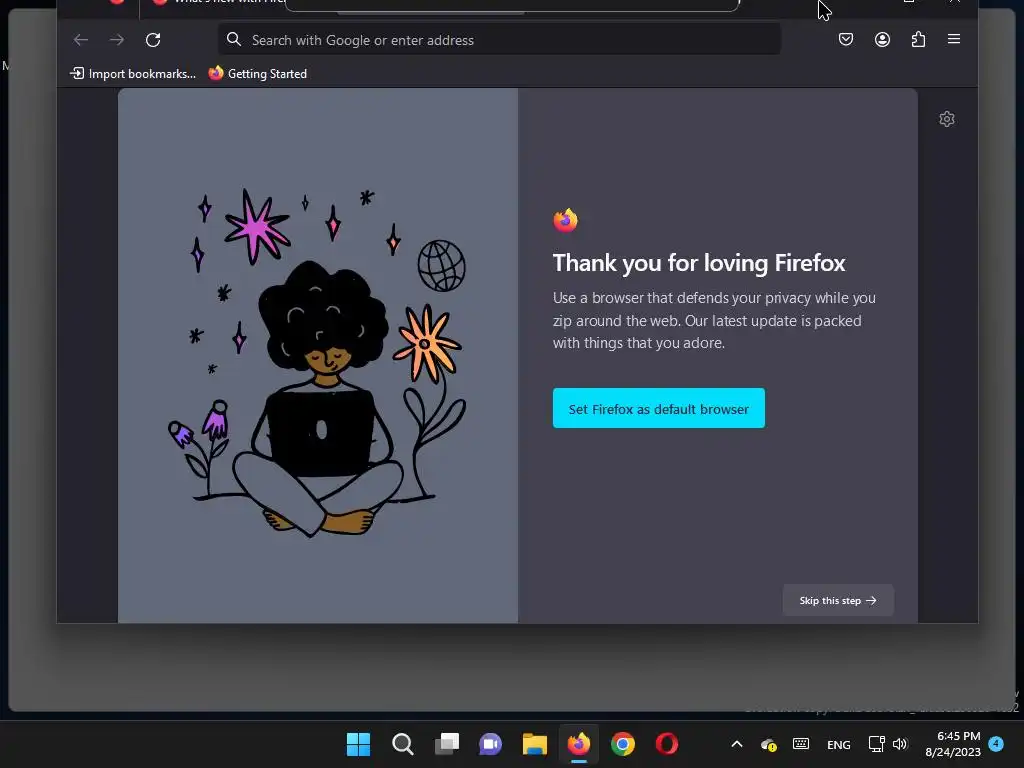Open the Firefox hamburger menu

pos(954,39)
